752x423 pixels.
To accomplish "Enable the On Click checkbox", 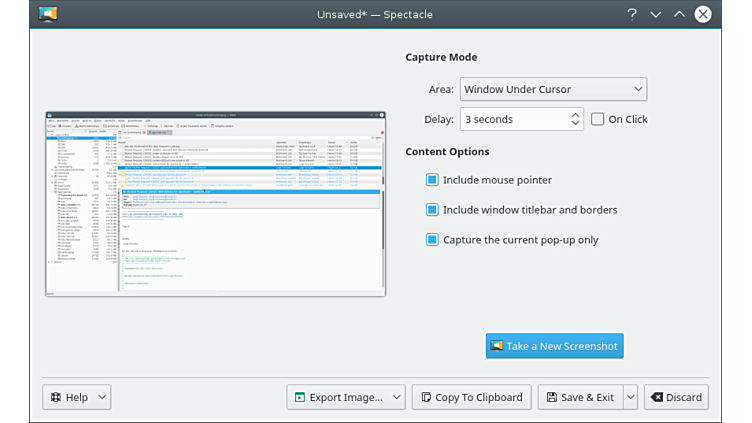I will tap(598, 119).
